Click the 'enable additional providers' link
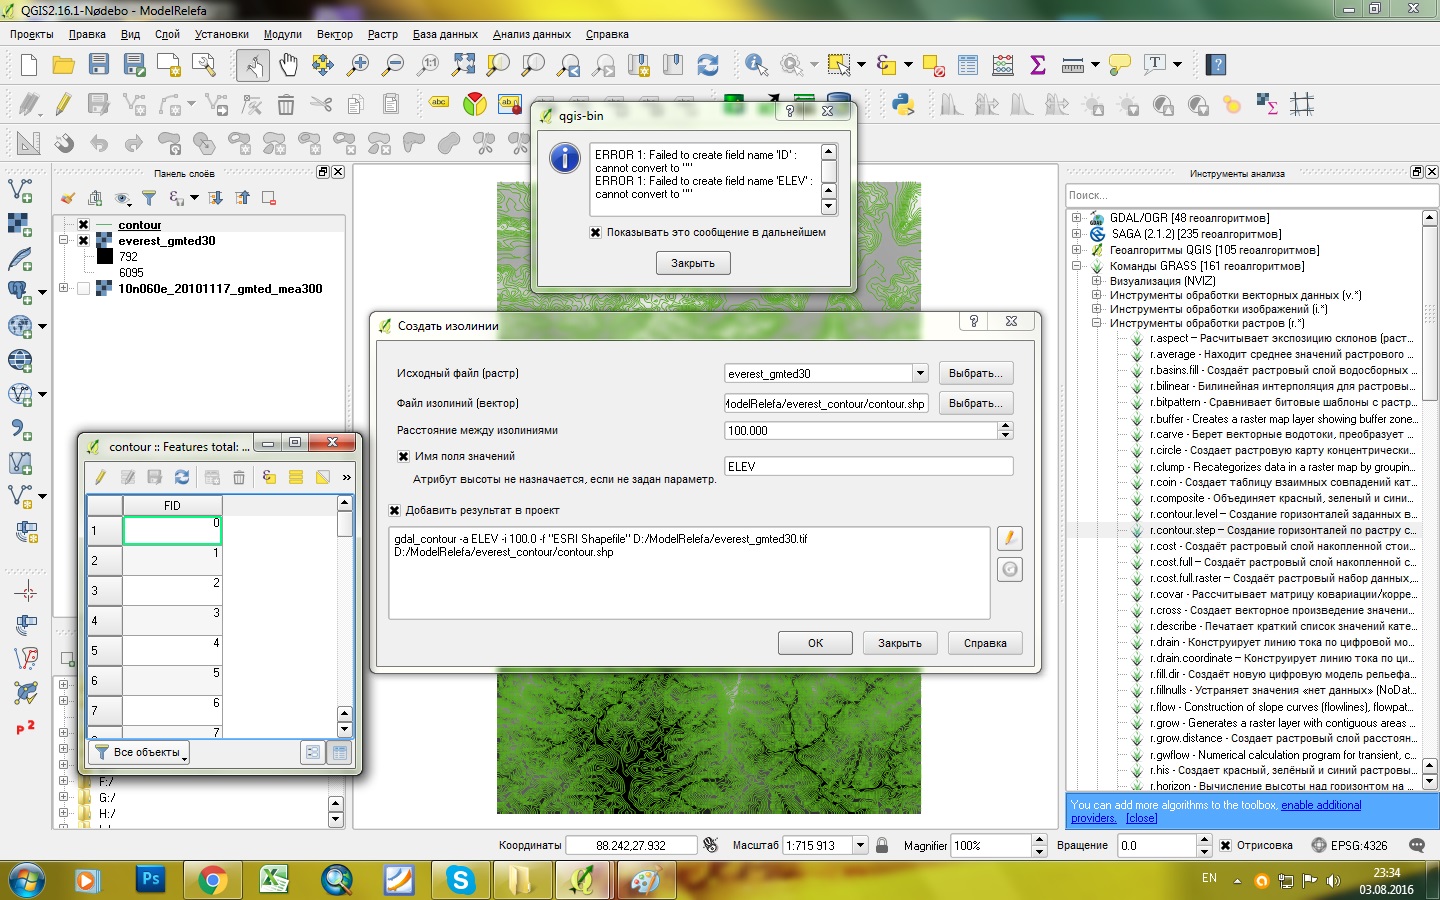 click(1320, 805)
